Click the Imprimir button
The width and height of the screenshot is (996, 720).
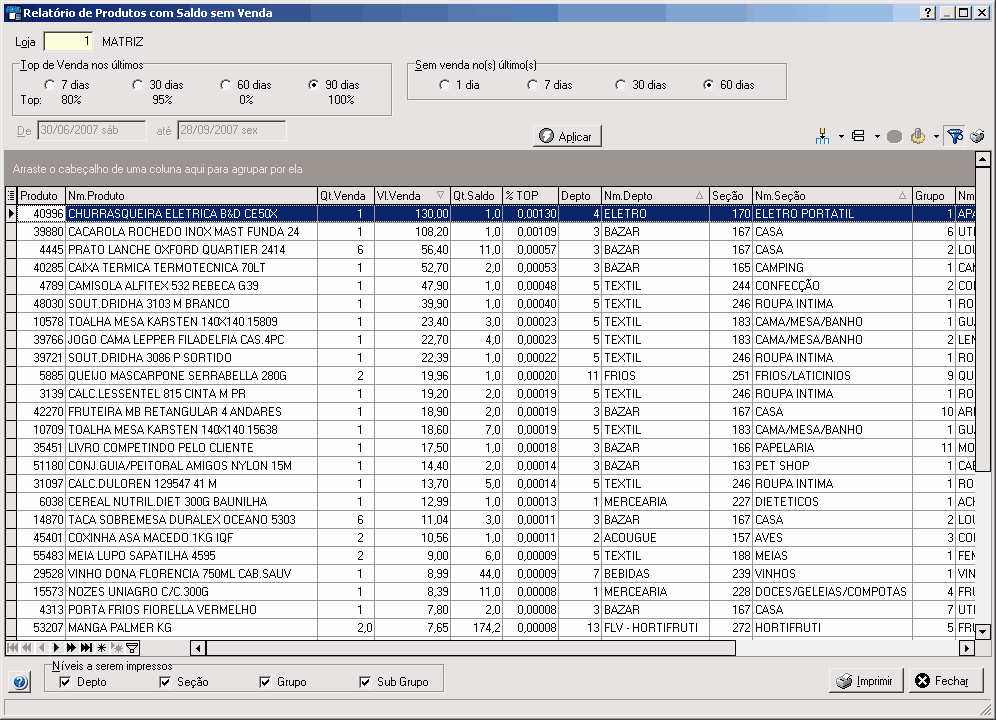(866, 681)
